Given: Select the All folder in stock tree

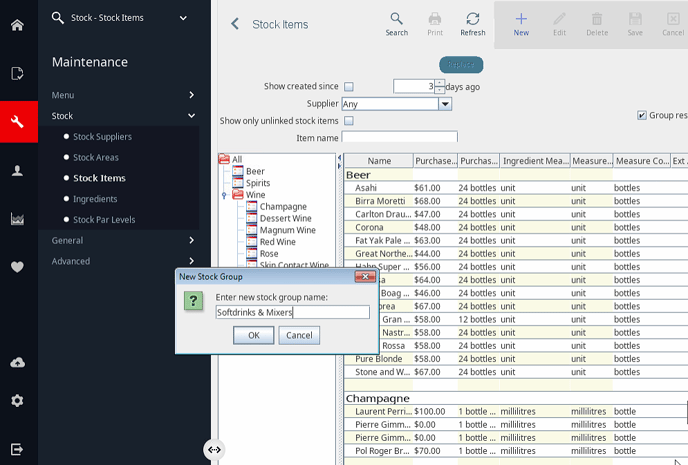Looking at the screenshot, I should point(231,159).
